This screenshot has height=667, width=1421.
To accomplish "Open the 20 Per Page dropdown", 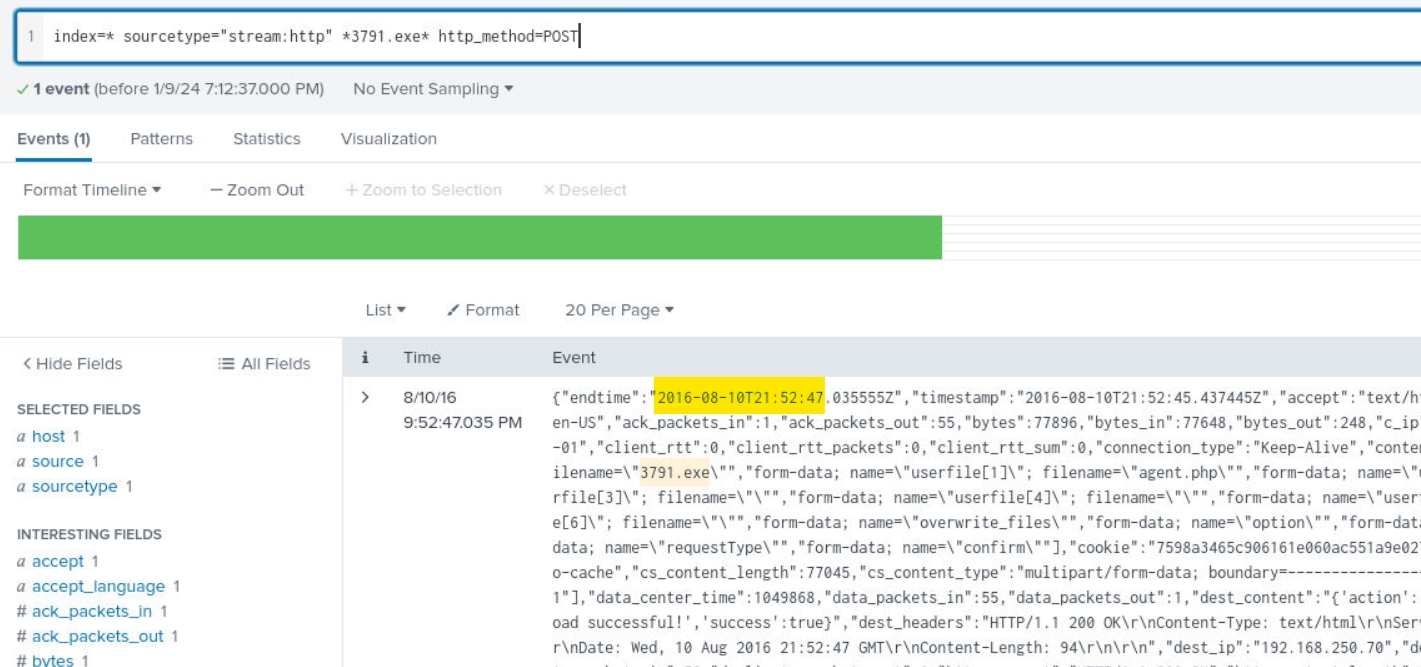I will 619,310.
